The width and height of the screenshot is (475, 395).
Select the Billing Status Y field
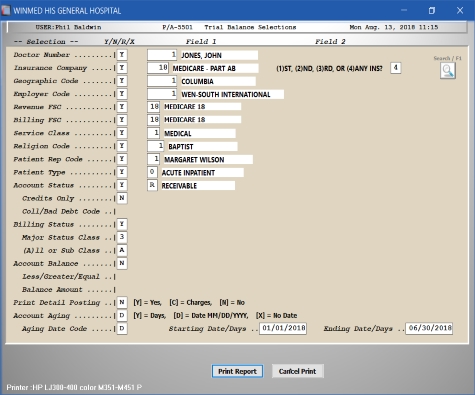coord(122,224)
